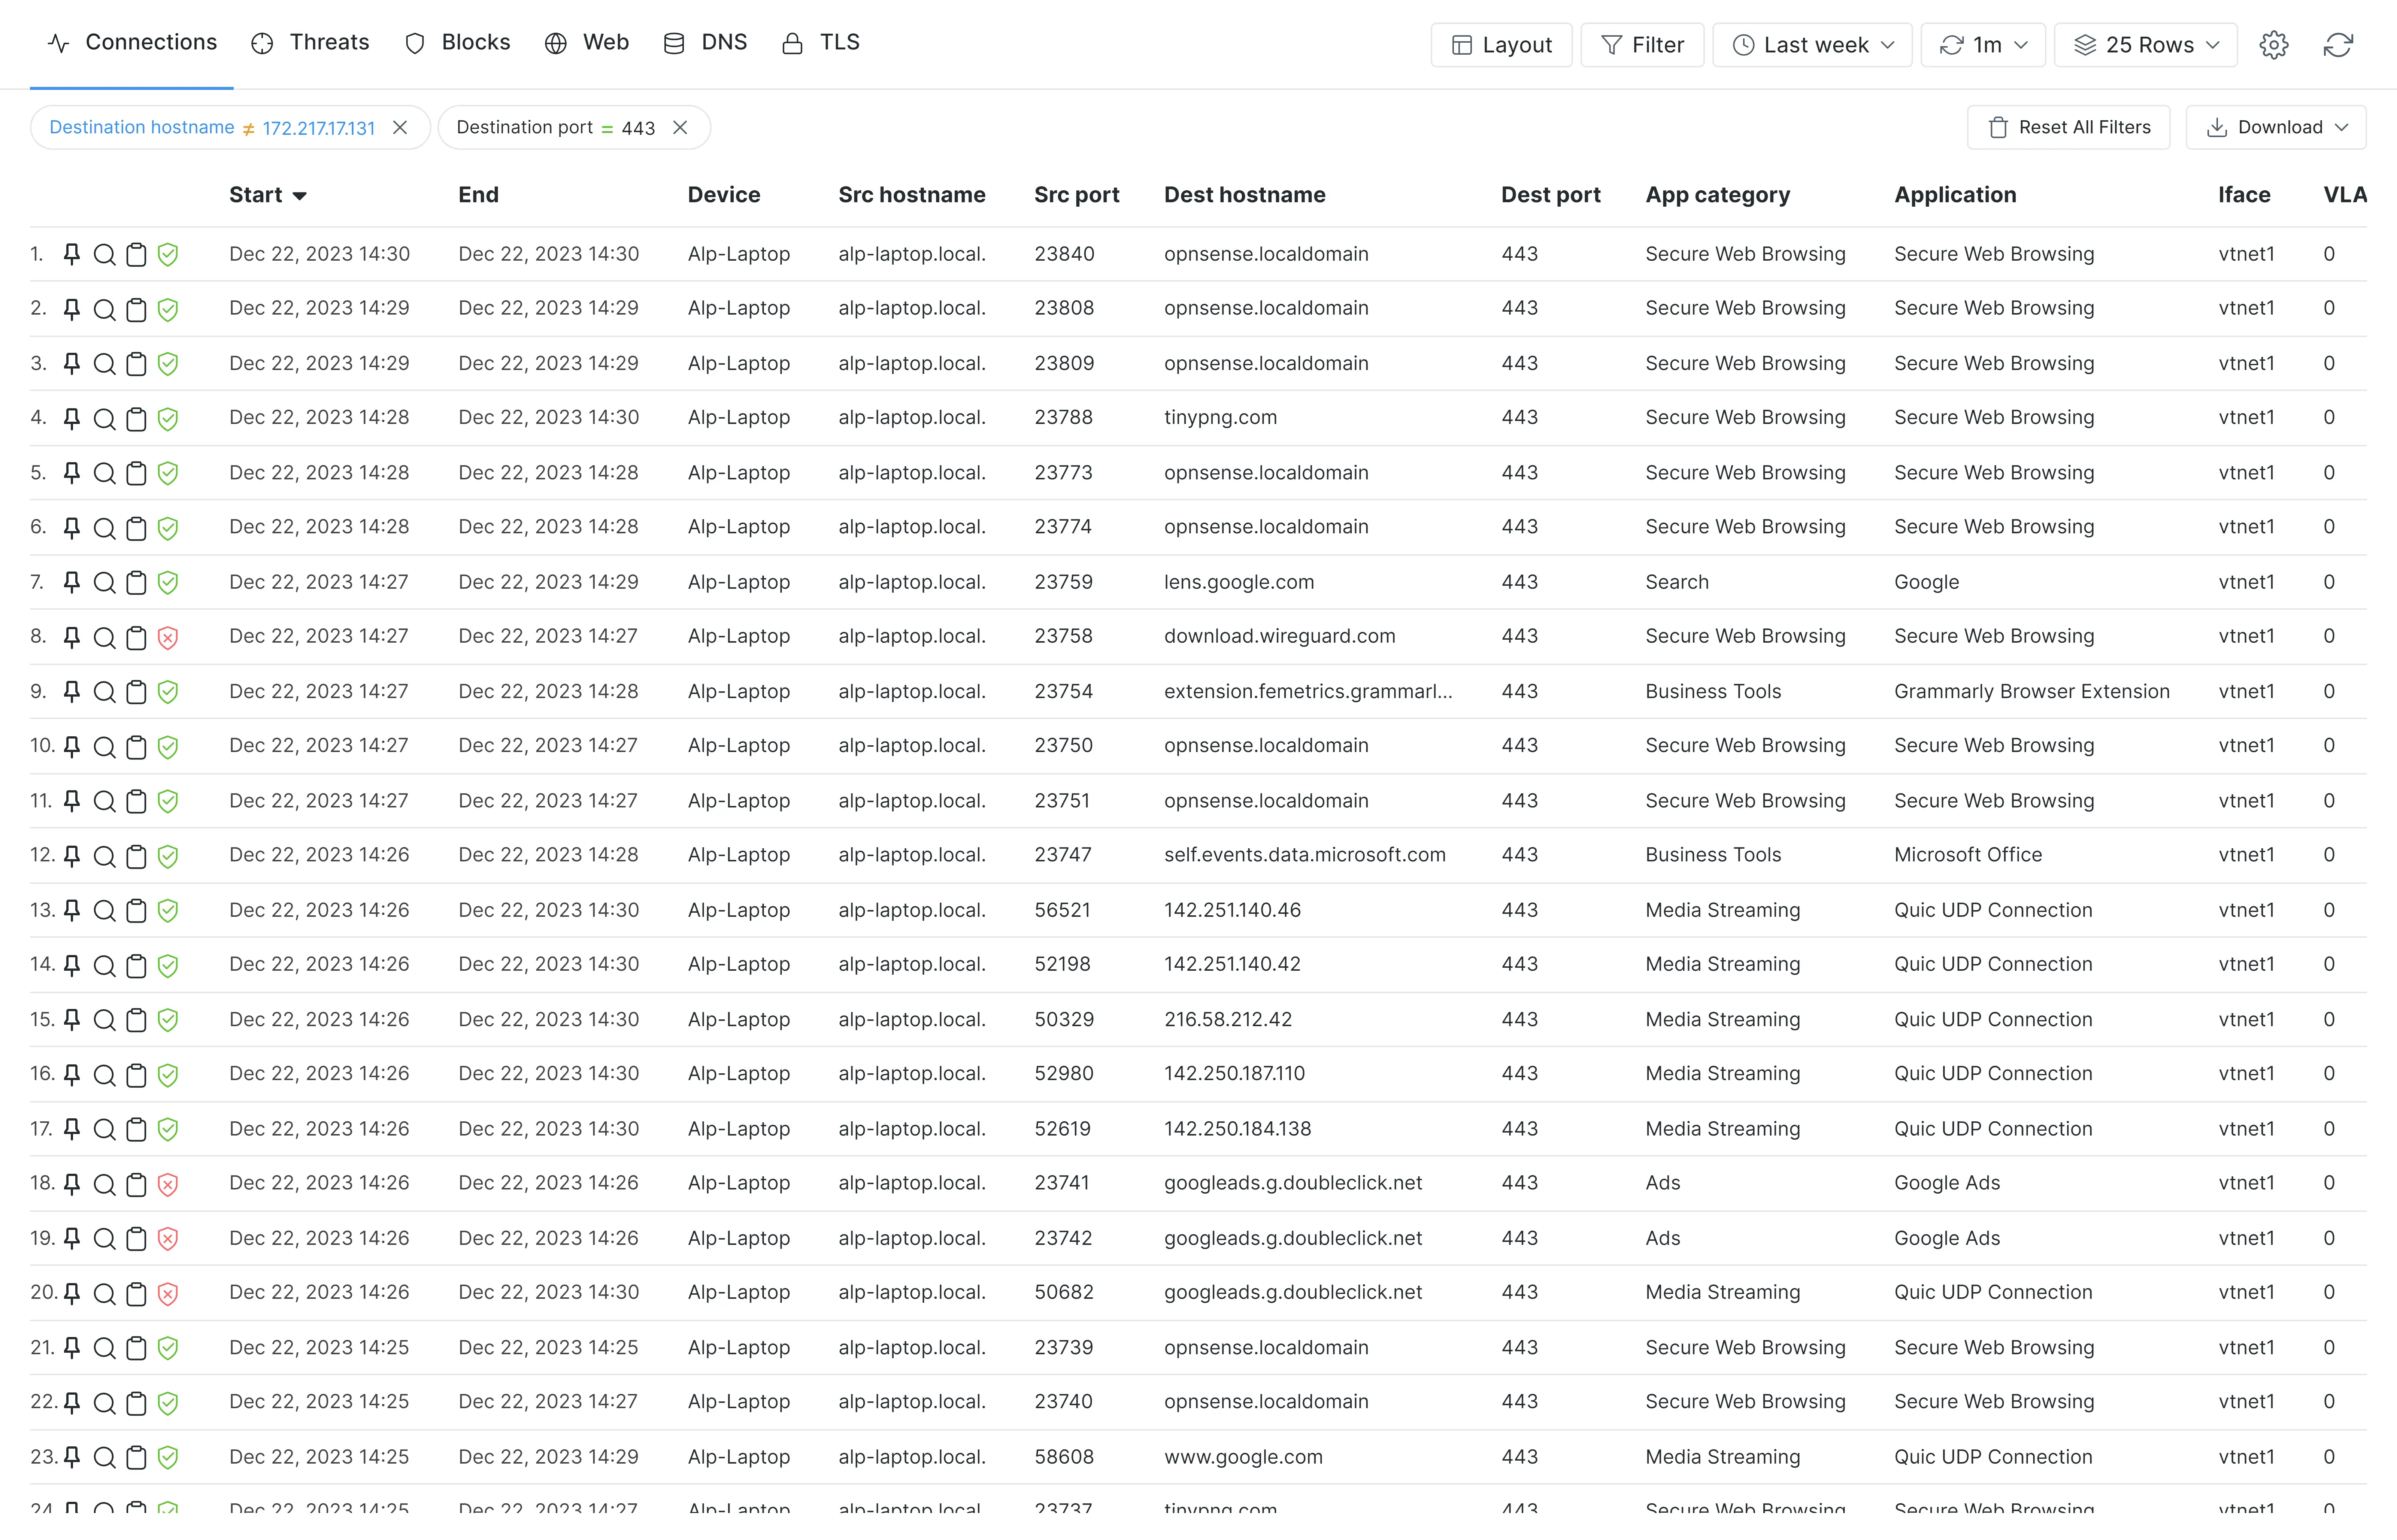Pin row 16 connection
The width and height of the screenshot is (2397, 1540).
pyautogui.click(x=72, y=1075)
